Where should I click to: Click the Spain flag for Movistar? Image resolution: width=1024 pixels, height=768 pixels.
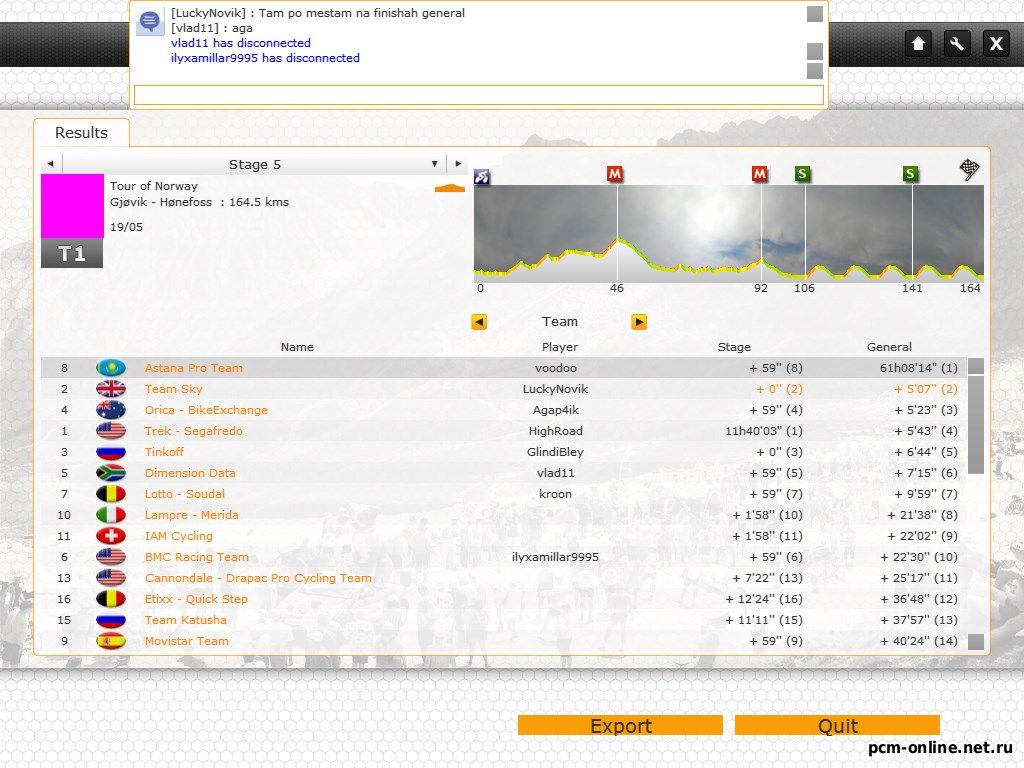111,641
